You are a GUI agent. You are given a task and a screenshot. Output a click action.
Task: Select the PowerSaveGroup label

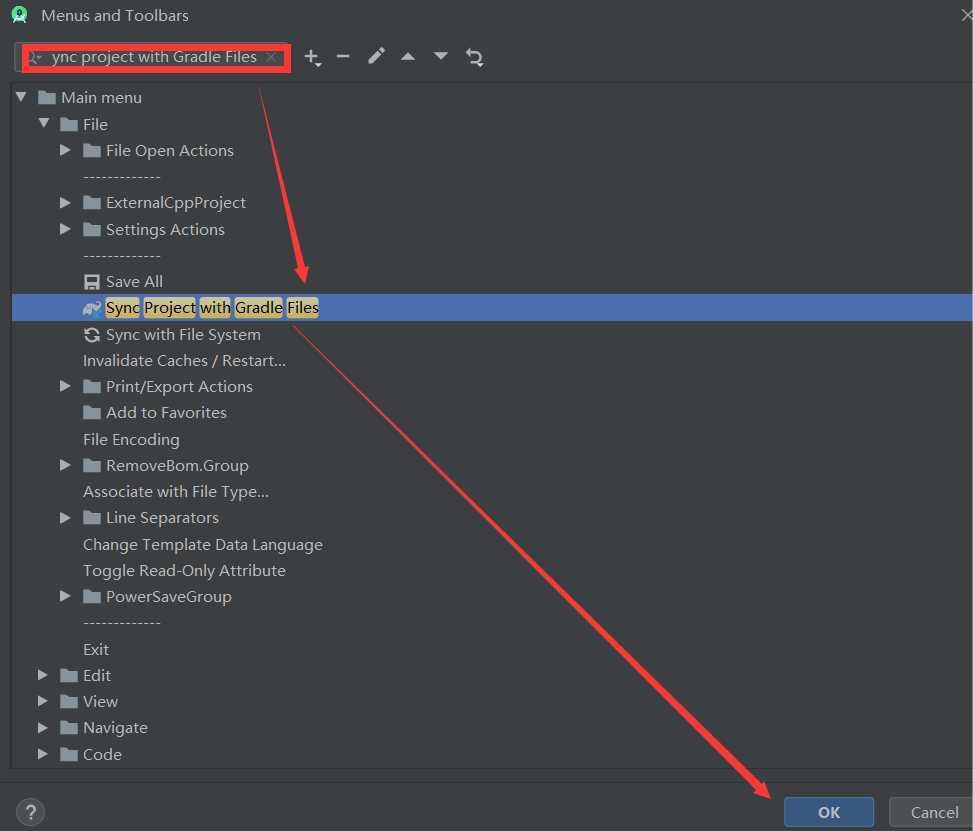tap(168, 596)
